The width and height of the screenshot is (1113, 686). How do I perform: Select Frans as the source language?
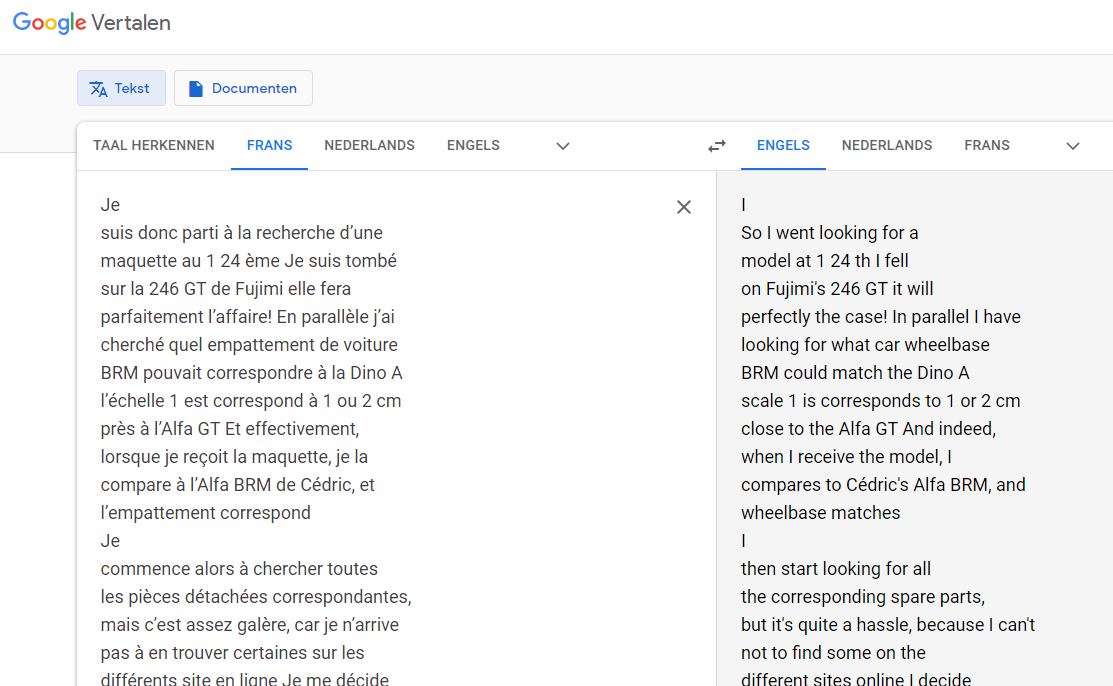(x=269, y=145)
